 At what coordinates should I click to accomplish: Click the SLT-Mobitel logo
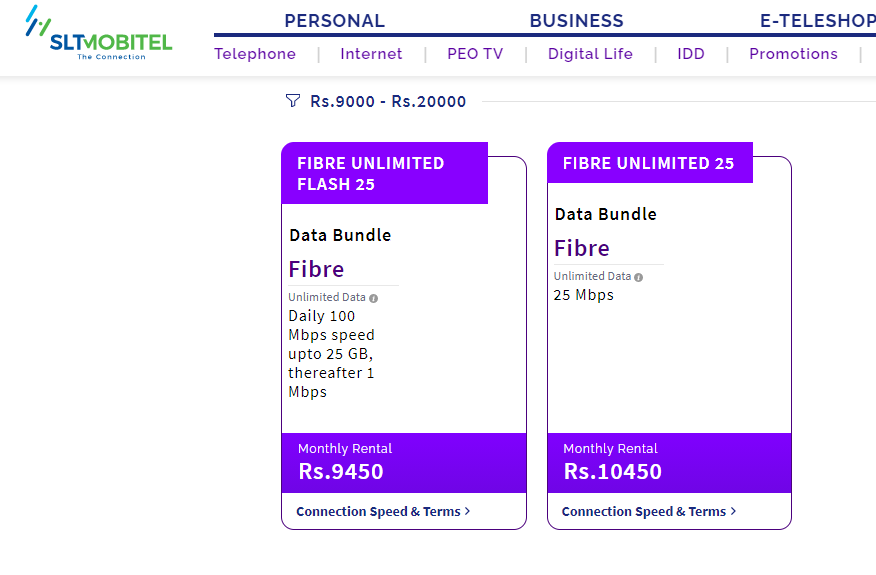pos(99,33)
